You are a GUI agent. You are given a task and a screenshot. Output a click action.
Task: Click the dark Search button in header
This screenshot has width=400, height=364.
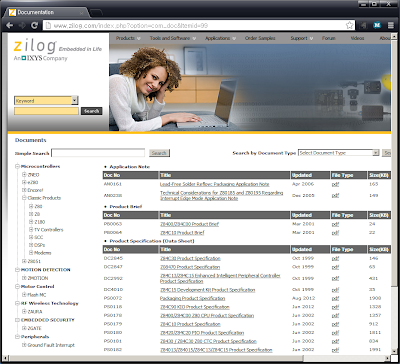(x=91, y=111)
